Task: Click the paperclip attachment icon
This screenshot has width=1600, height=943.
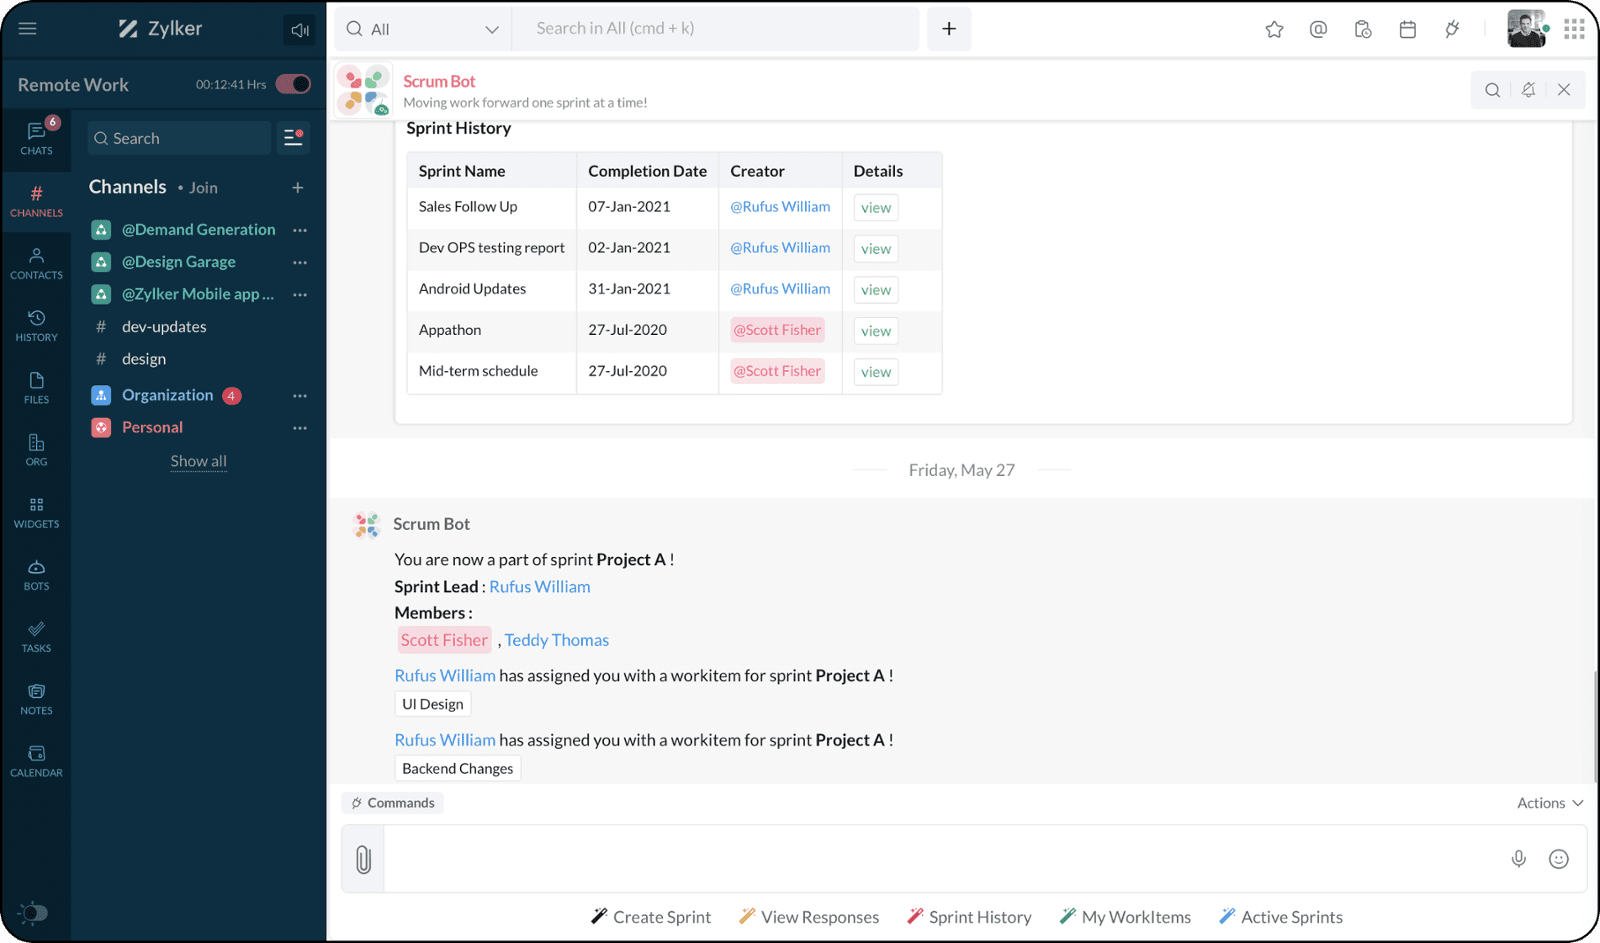Action: [363, 859]
